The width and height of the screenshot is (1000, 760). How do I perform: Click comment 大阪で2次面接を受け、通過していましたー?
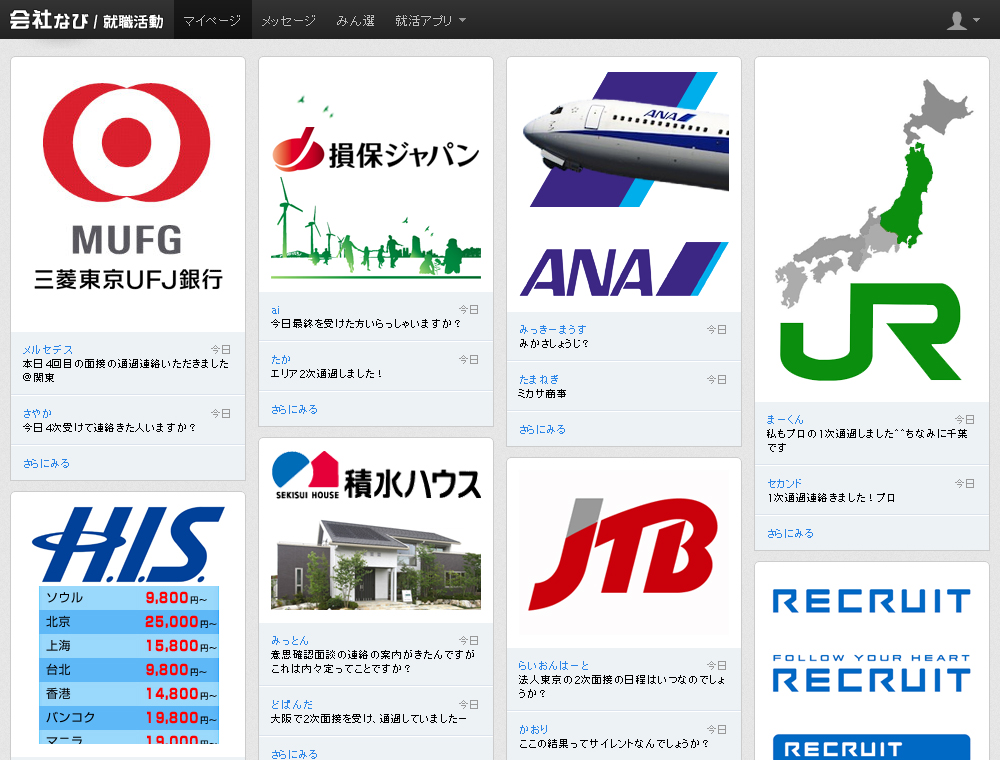point(369,718)
